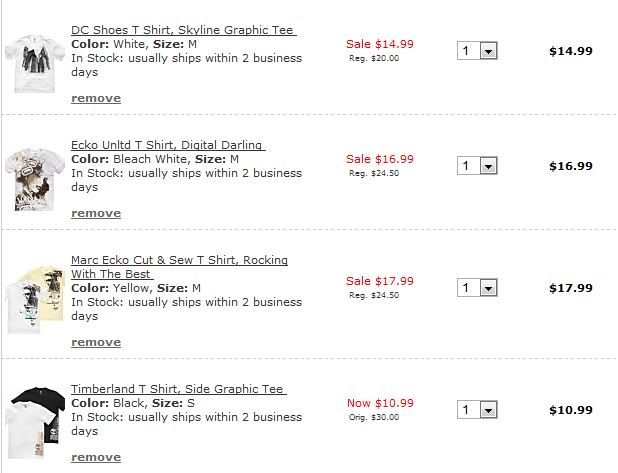Remove the Marc Ecko yellow shirt

[96, 342]
